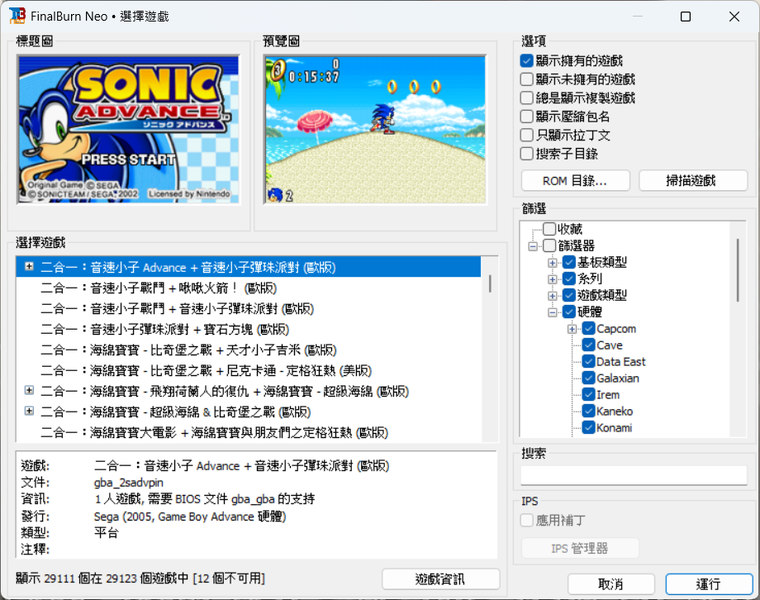760x600 pixels.
Task: Check the 顯示壓縮包名 option
Action: [526, 116]
